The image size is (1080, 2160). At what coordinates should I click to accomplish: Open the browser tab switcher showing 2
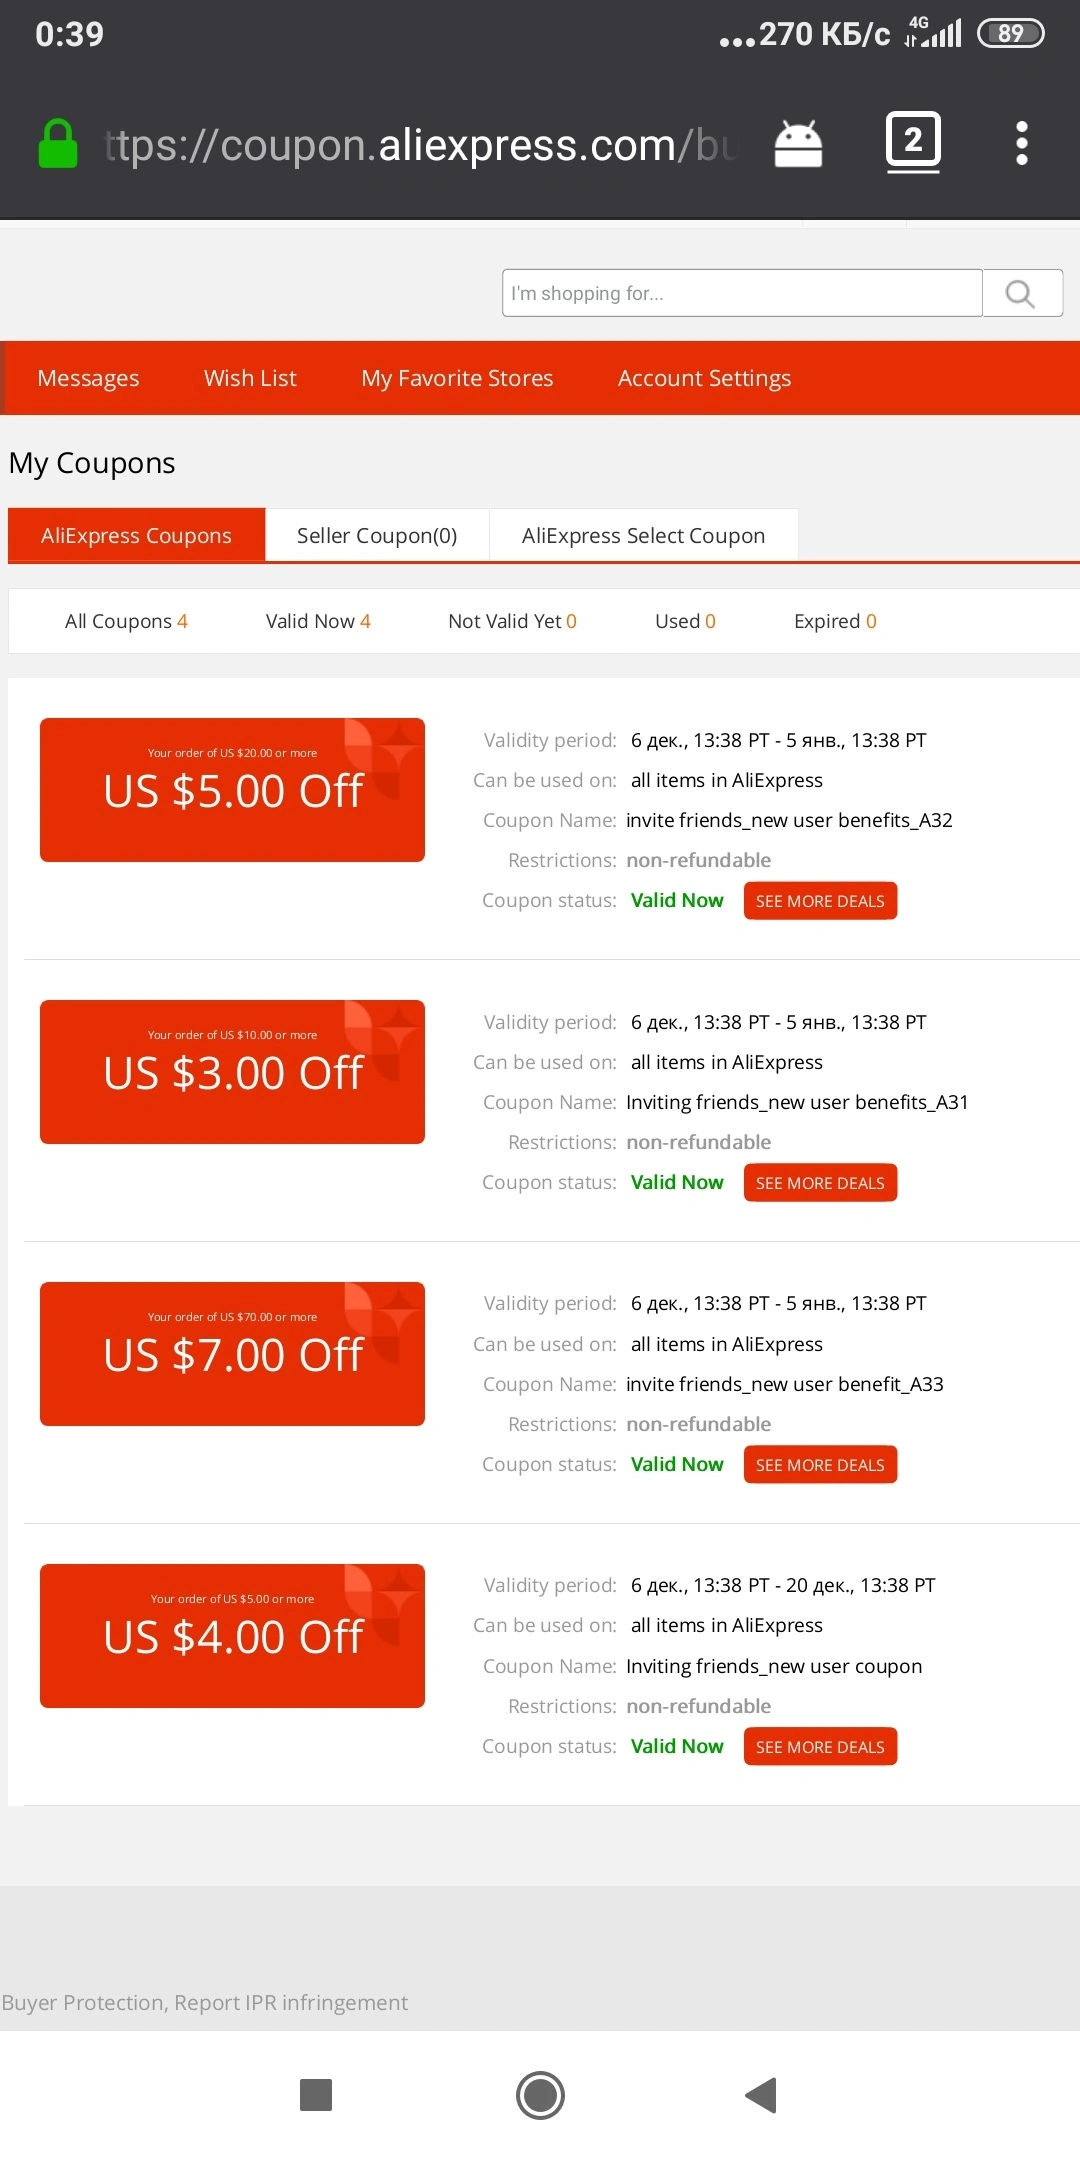(913, 142)
